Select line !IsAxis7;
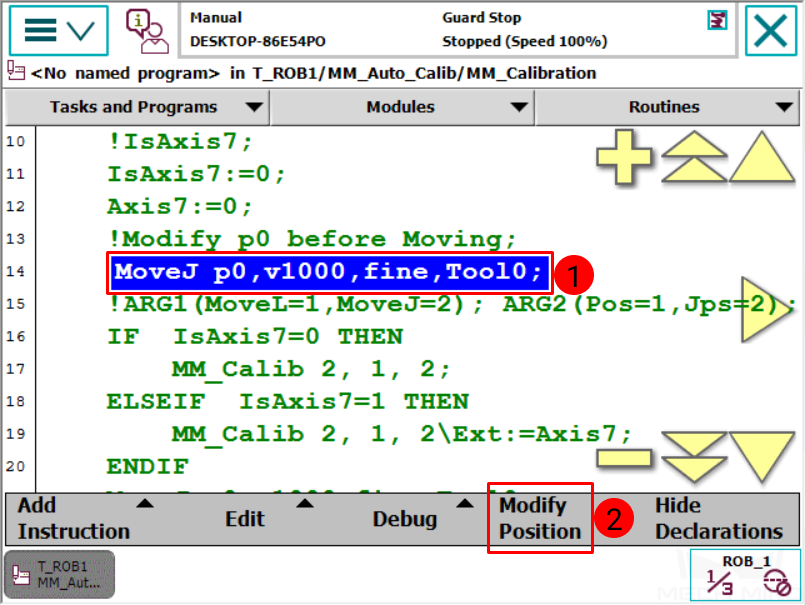 (180, 141)
